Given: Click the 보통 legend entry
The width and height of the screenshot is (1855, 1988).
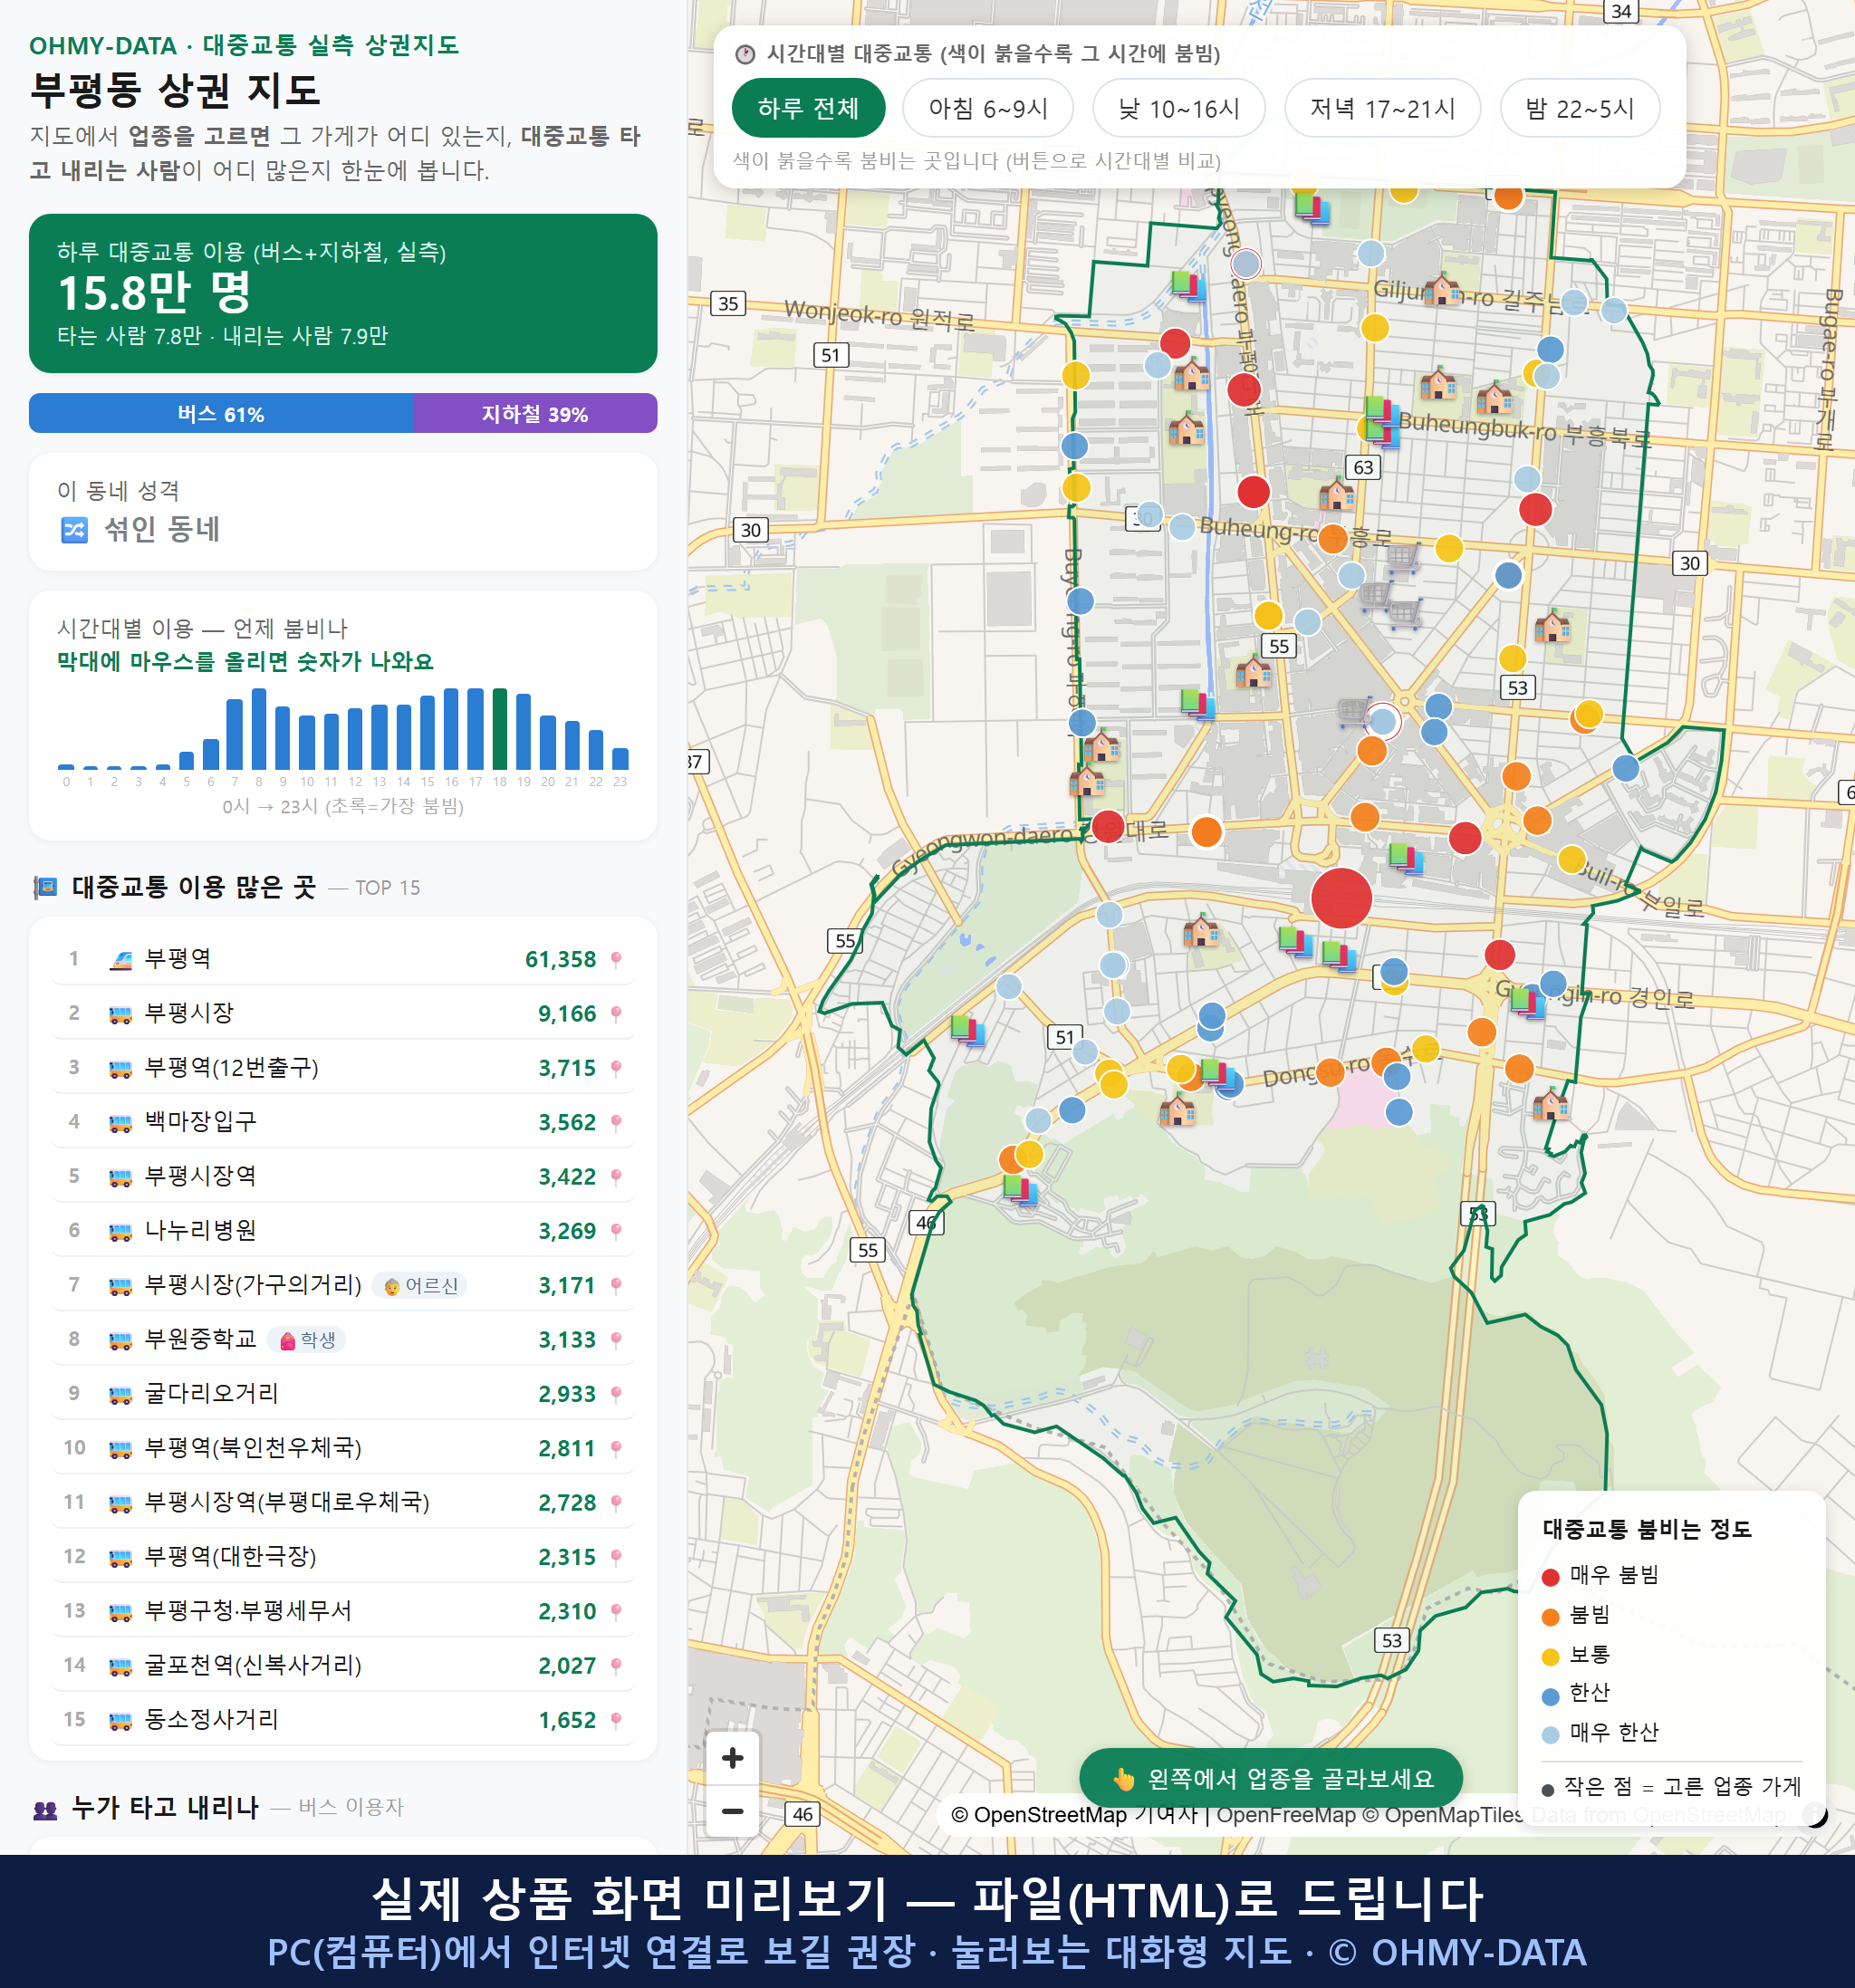Looking at the screenshot, I should (1577, 1655).
